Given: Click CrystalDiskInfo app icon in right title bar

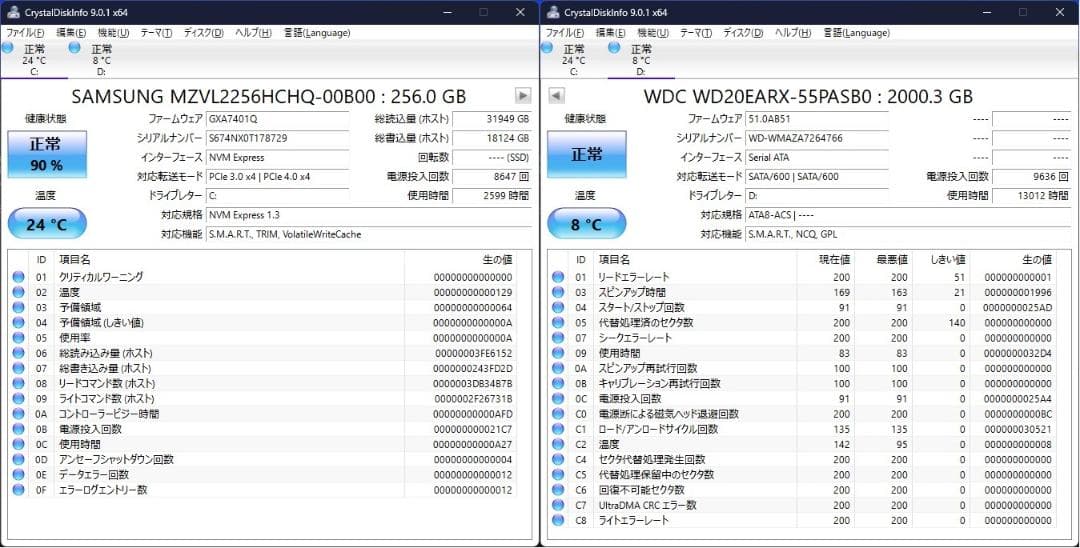Looking at the screenshot, I should (552, 12).
